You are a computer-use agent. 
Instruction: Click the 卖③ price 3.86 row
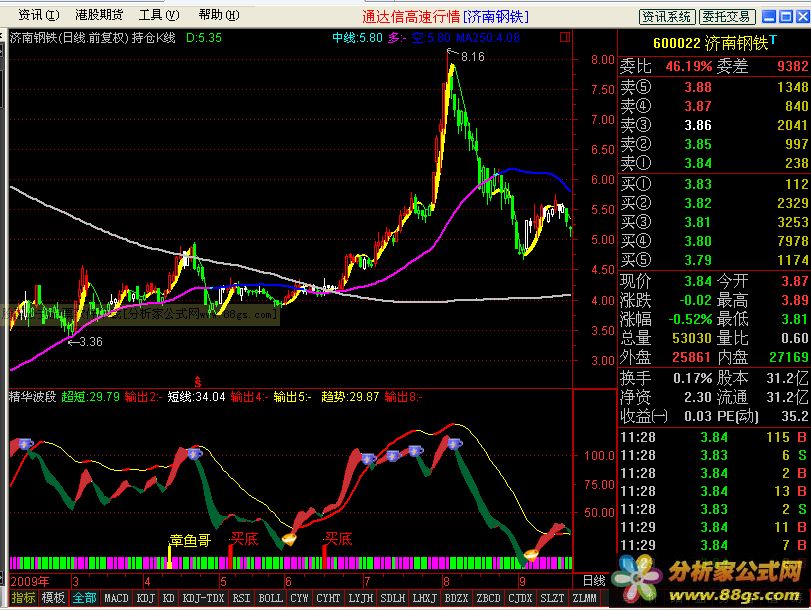pyautogui.click(x=714, y=125)
